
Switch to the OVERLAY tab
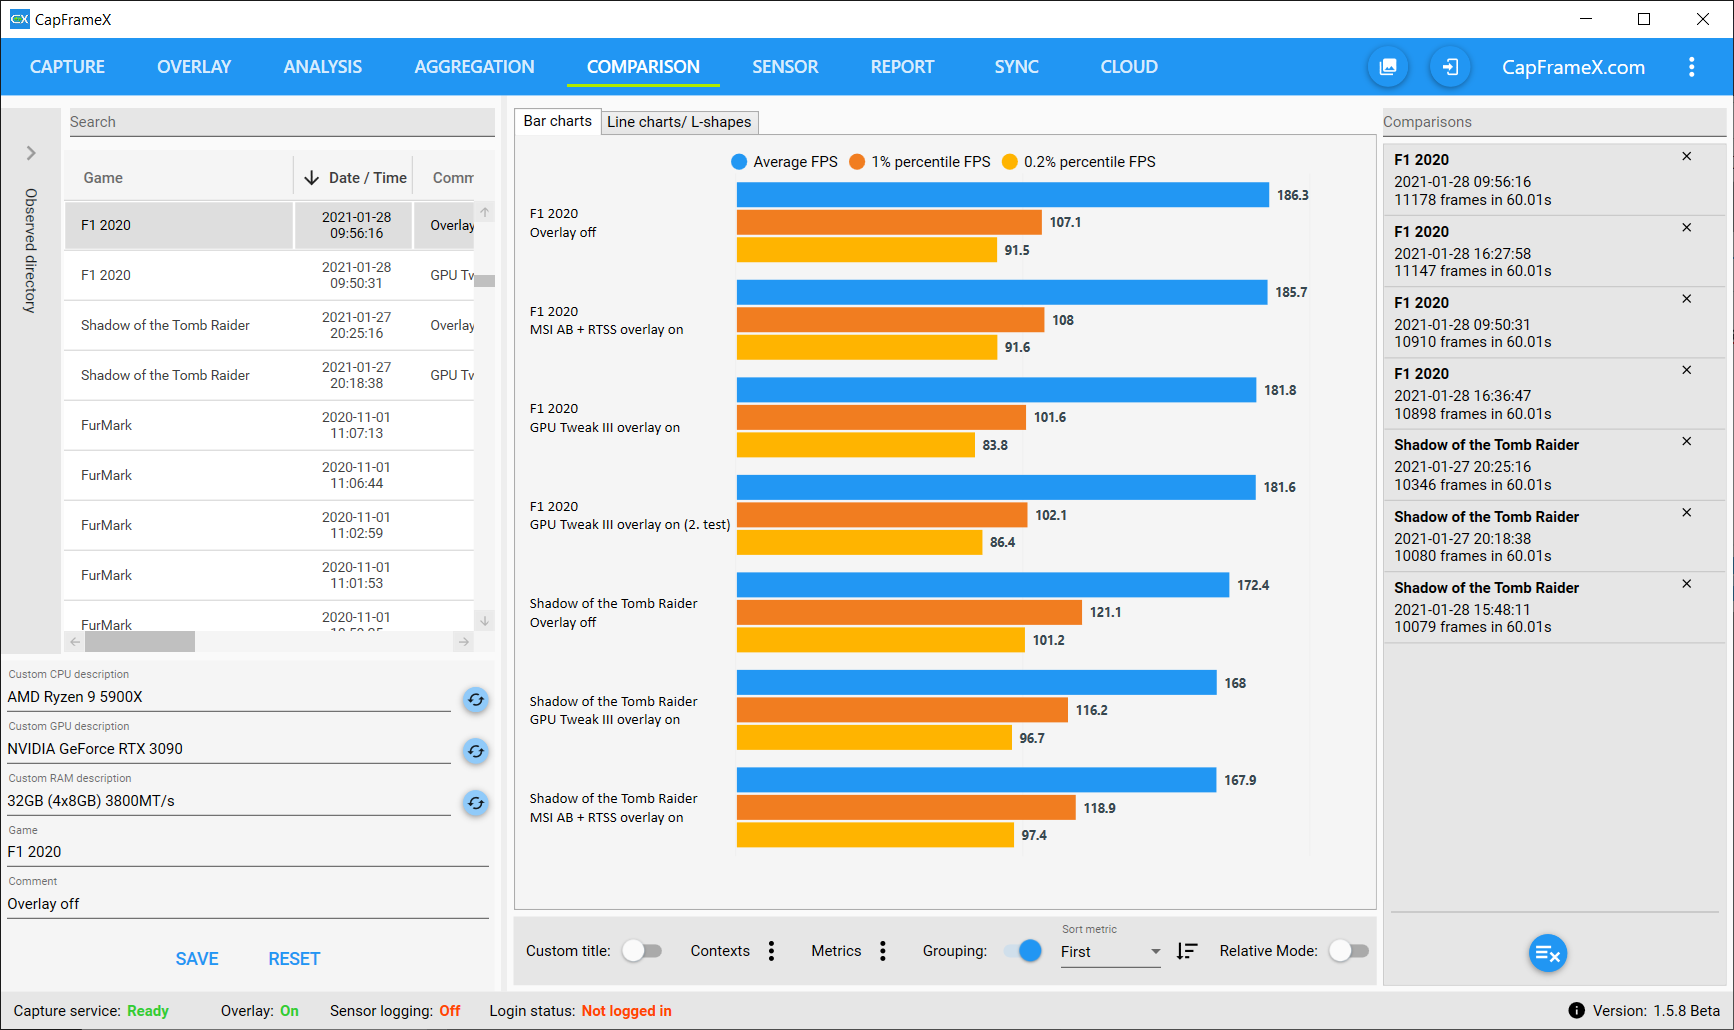(194, 67)
